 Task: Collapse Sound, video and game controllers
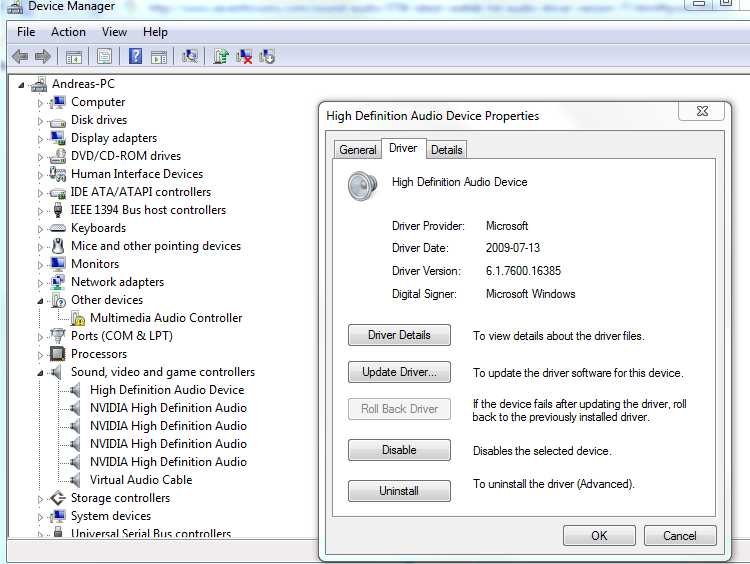coord(41,373)
